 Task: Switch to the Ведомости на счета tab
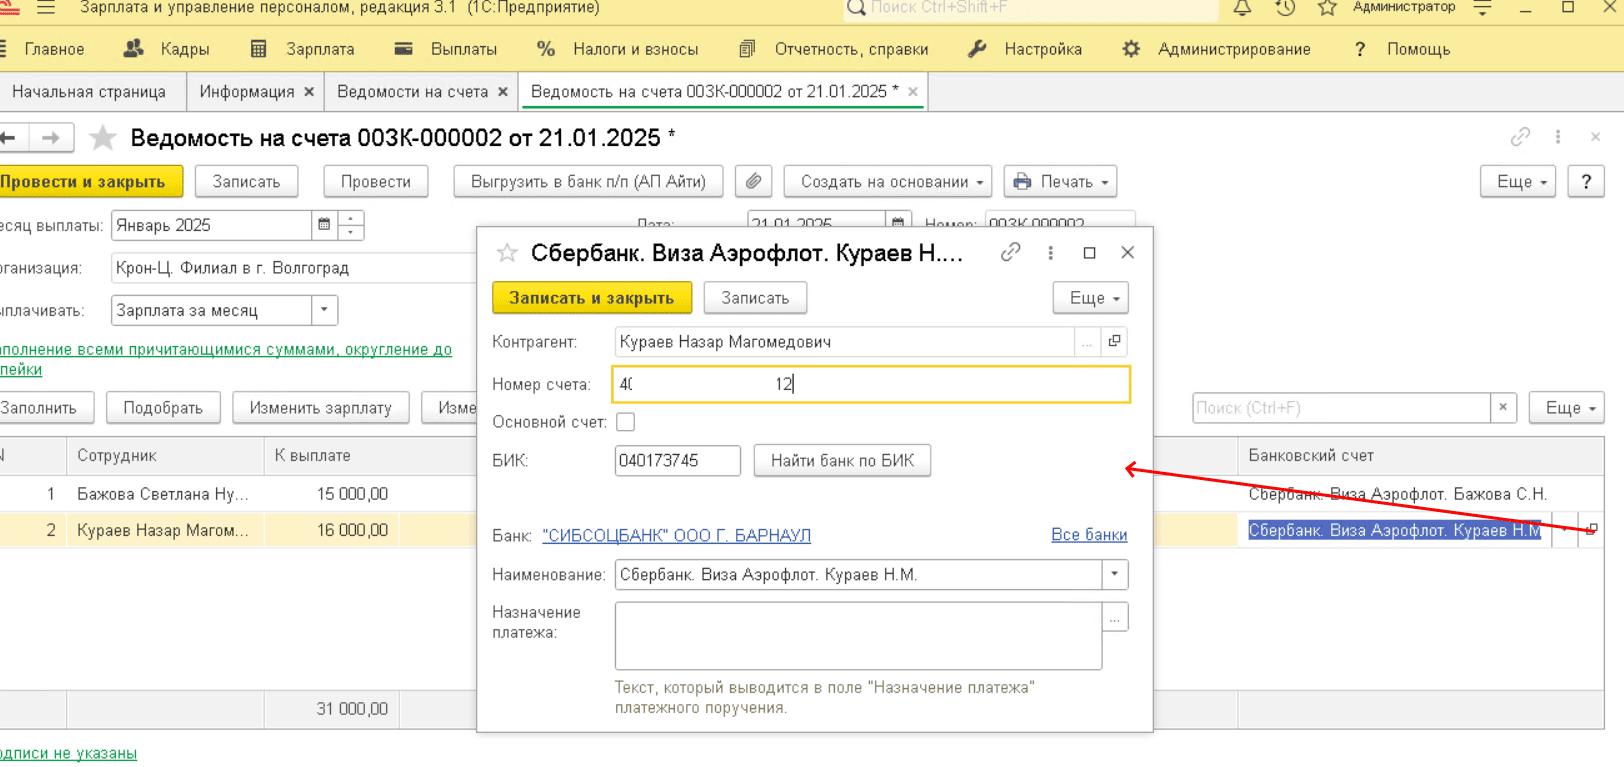coord(412,91)
